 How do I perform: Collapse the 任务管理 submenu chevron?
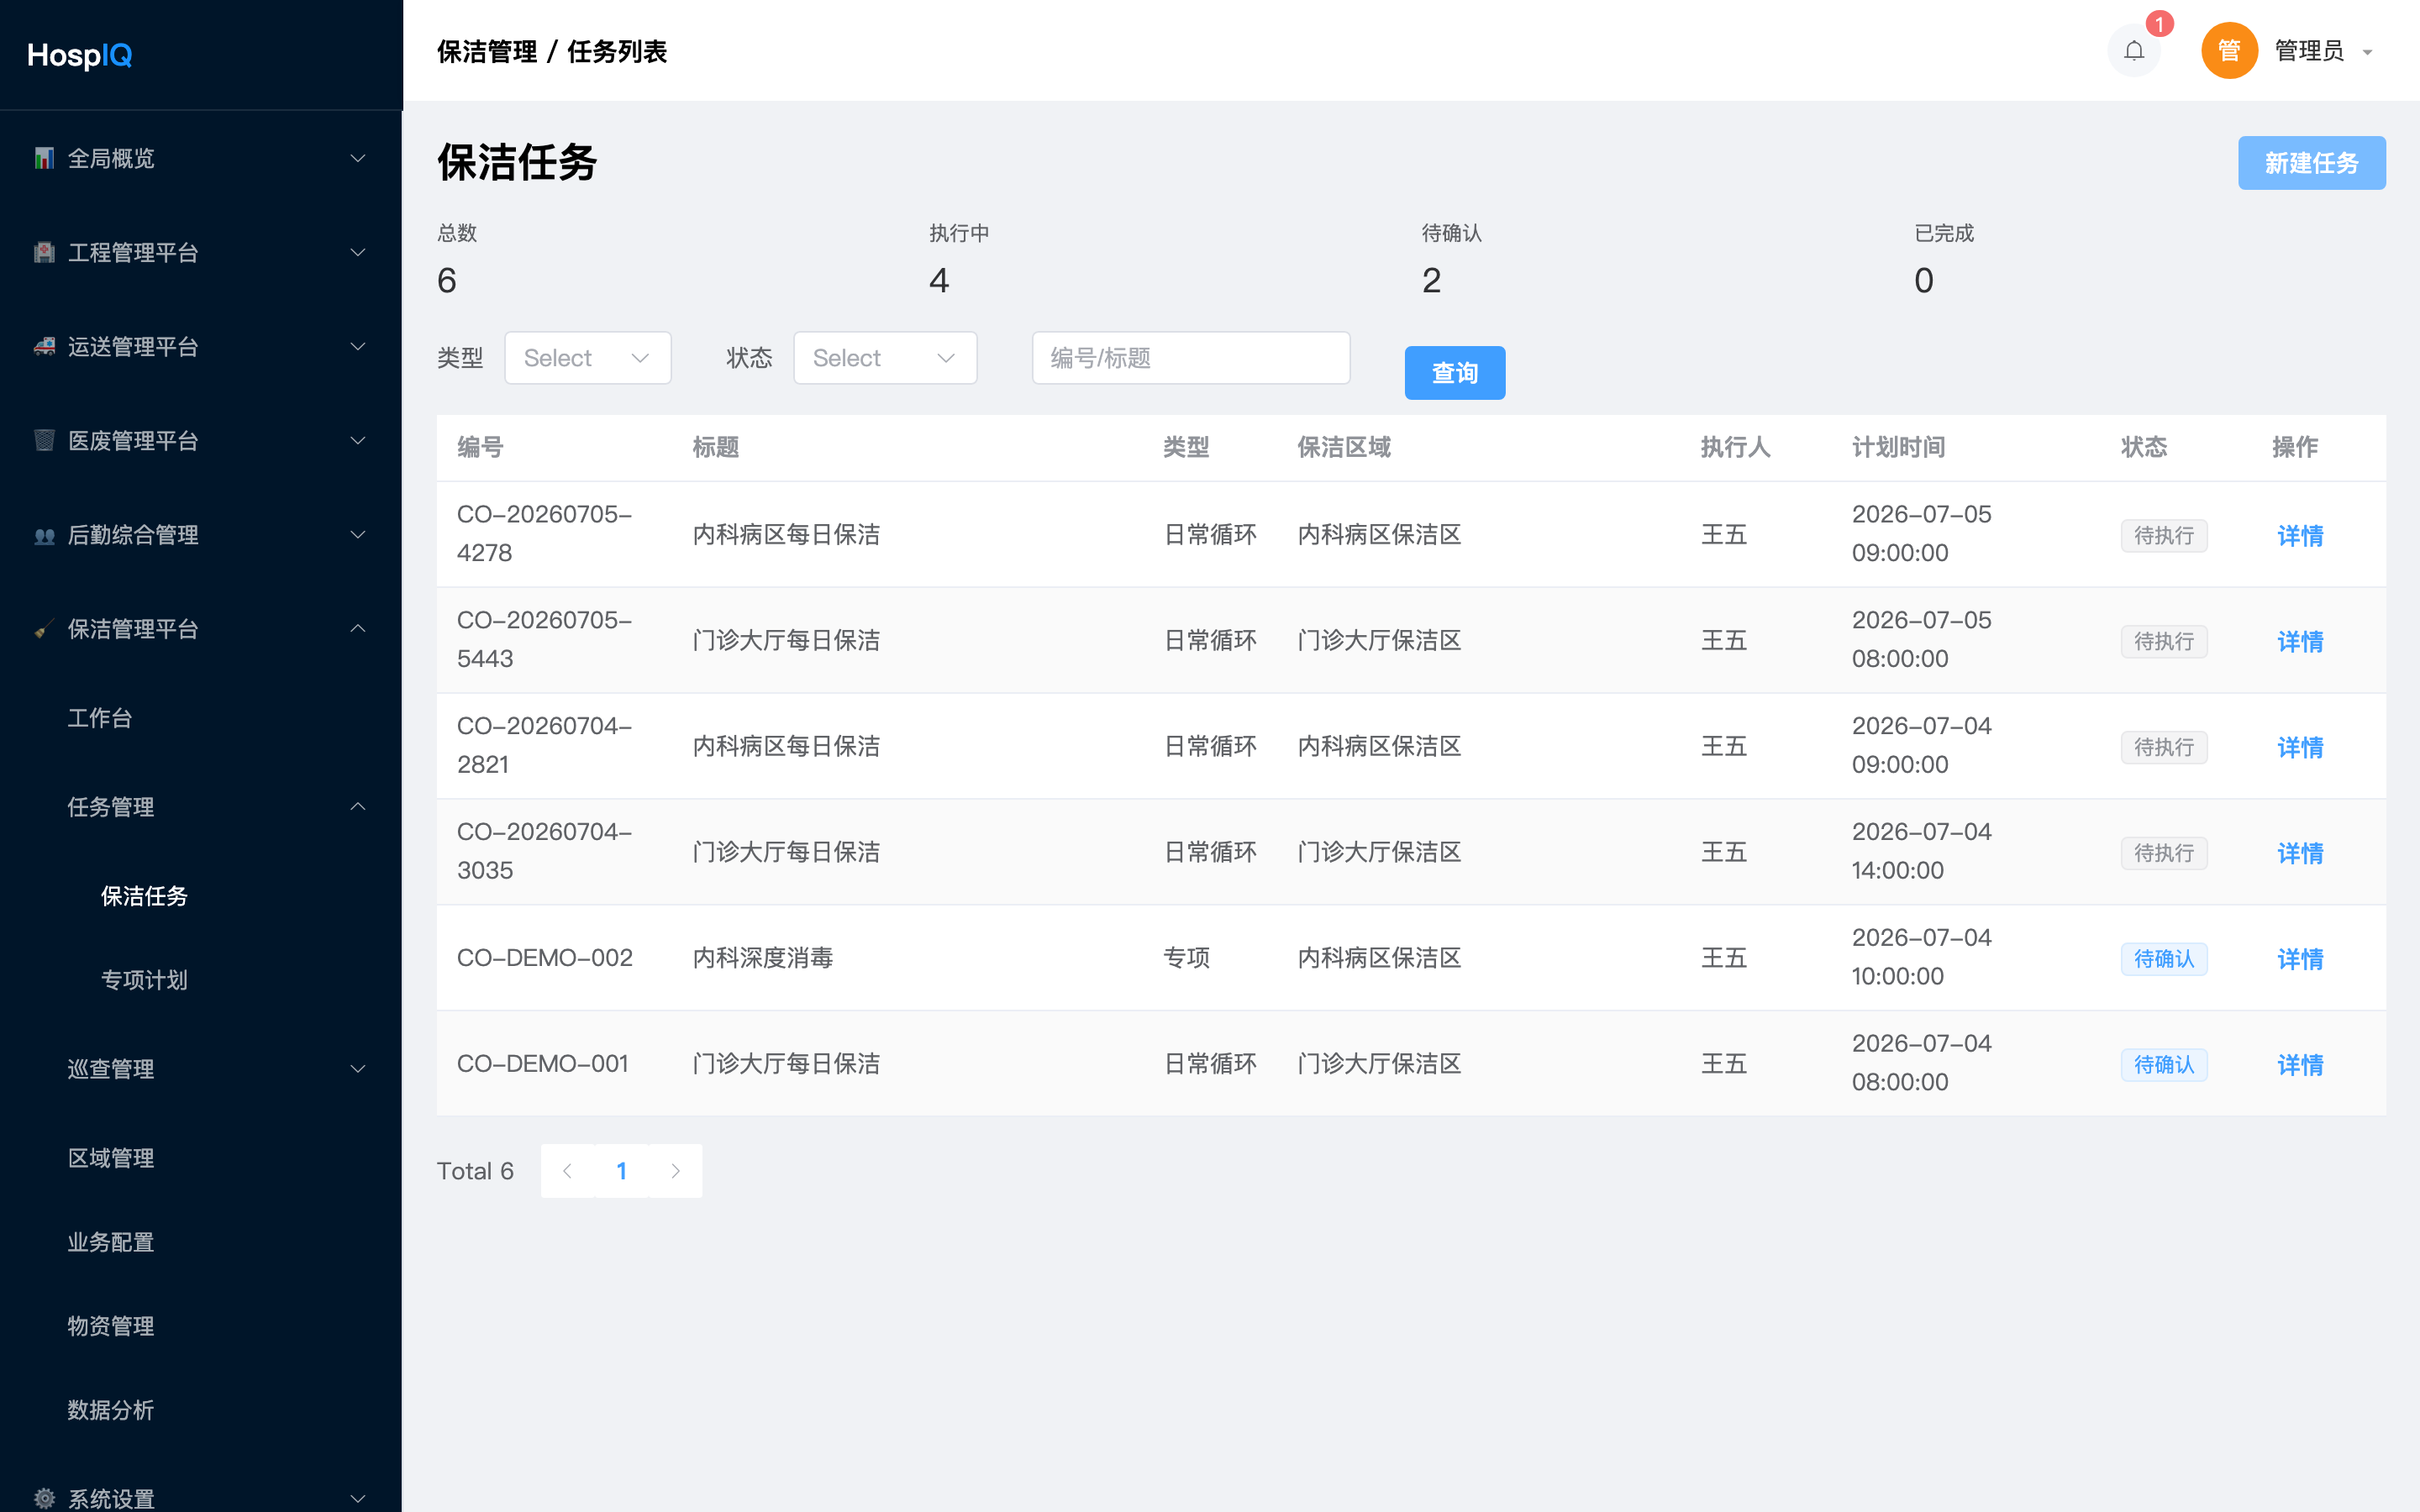pyautogui.click(x=358, y=806)
